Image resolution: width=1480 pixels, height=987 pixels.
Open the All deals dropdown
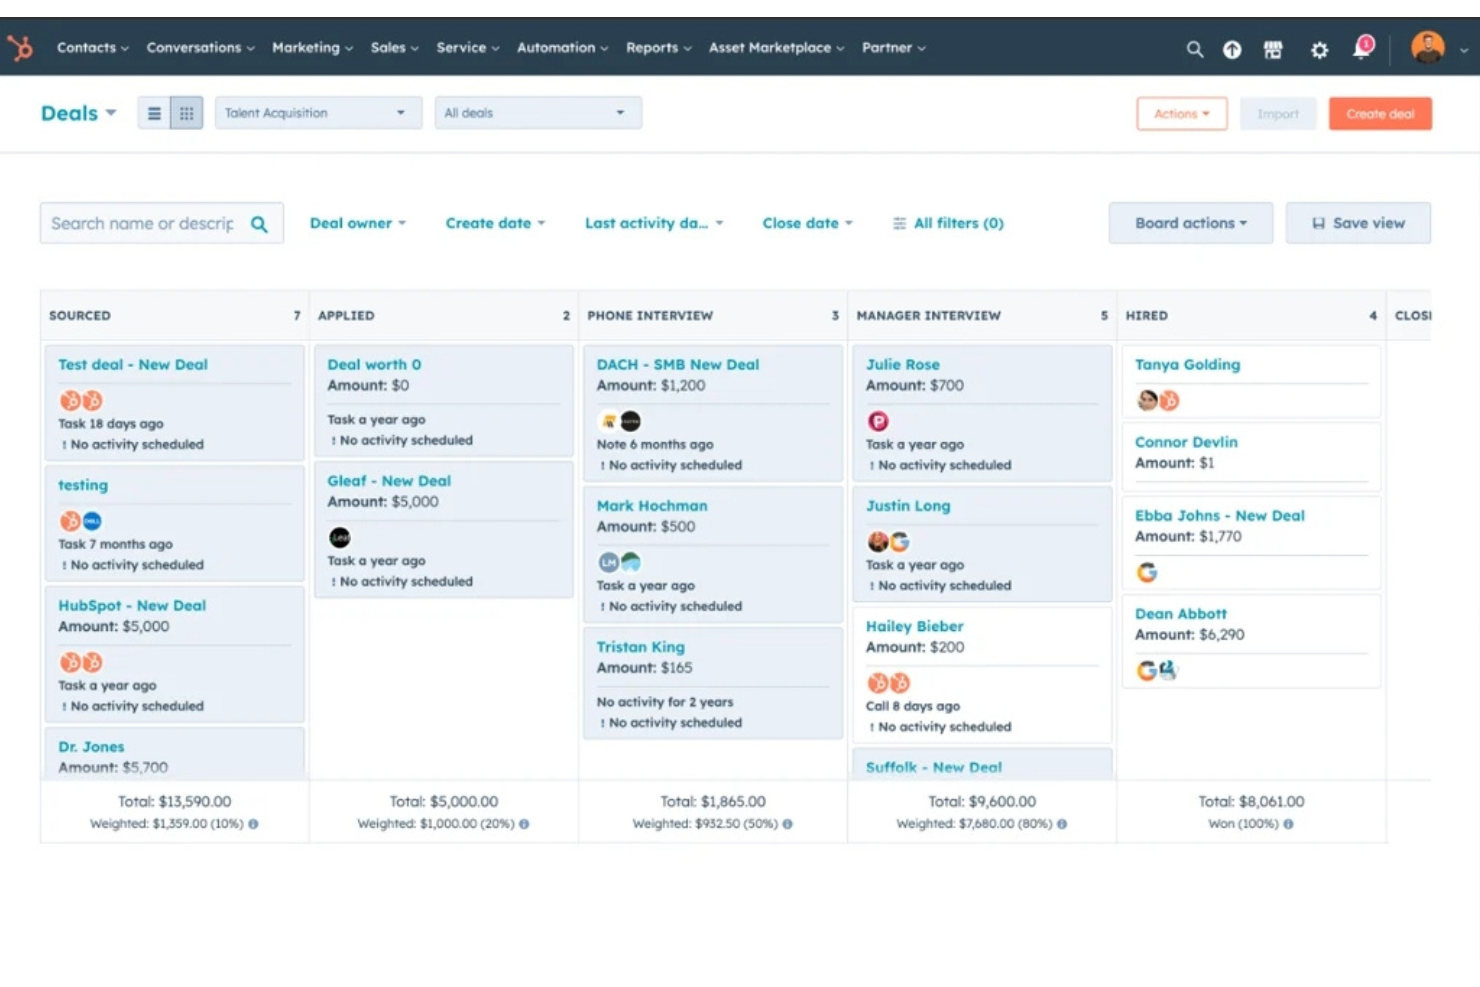[x=537, y=112]
